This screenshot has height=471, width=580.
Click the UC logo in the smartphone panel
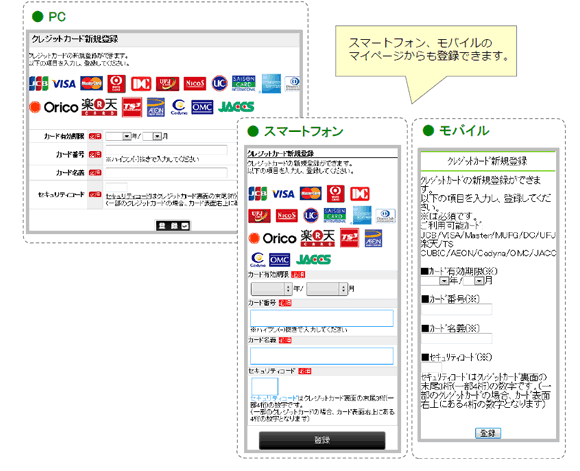[x=311, y=215]
